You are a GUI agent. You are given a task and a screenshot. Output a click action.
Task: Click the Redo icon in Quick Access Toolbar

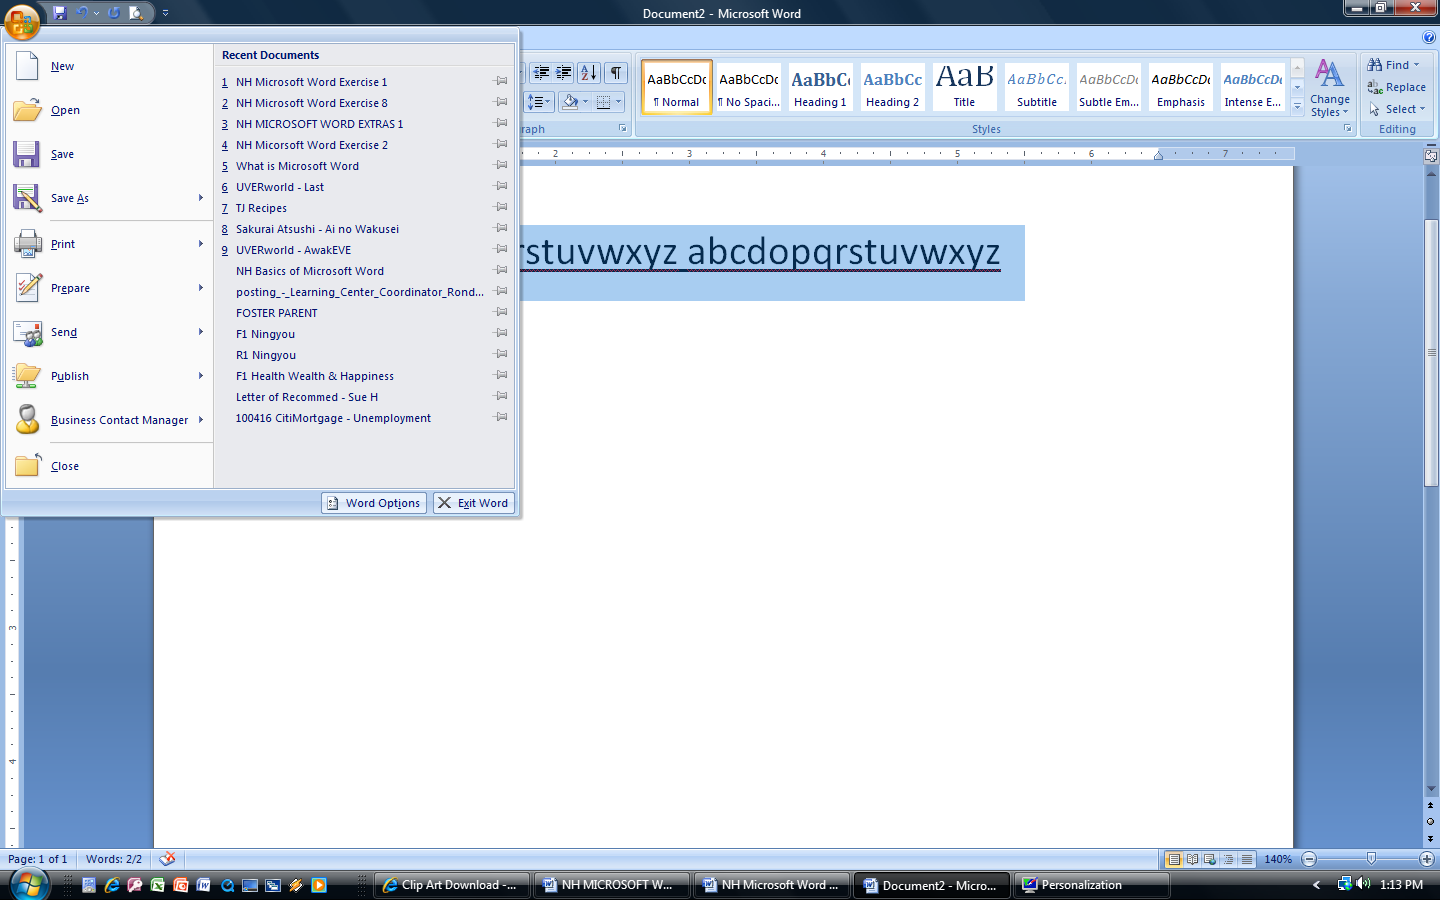114,13
